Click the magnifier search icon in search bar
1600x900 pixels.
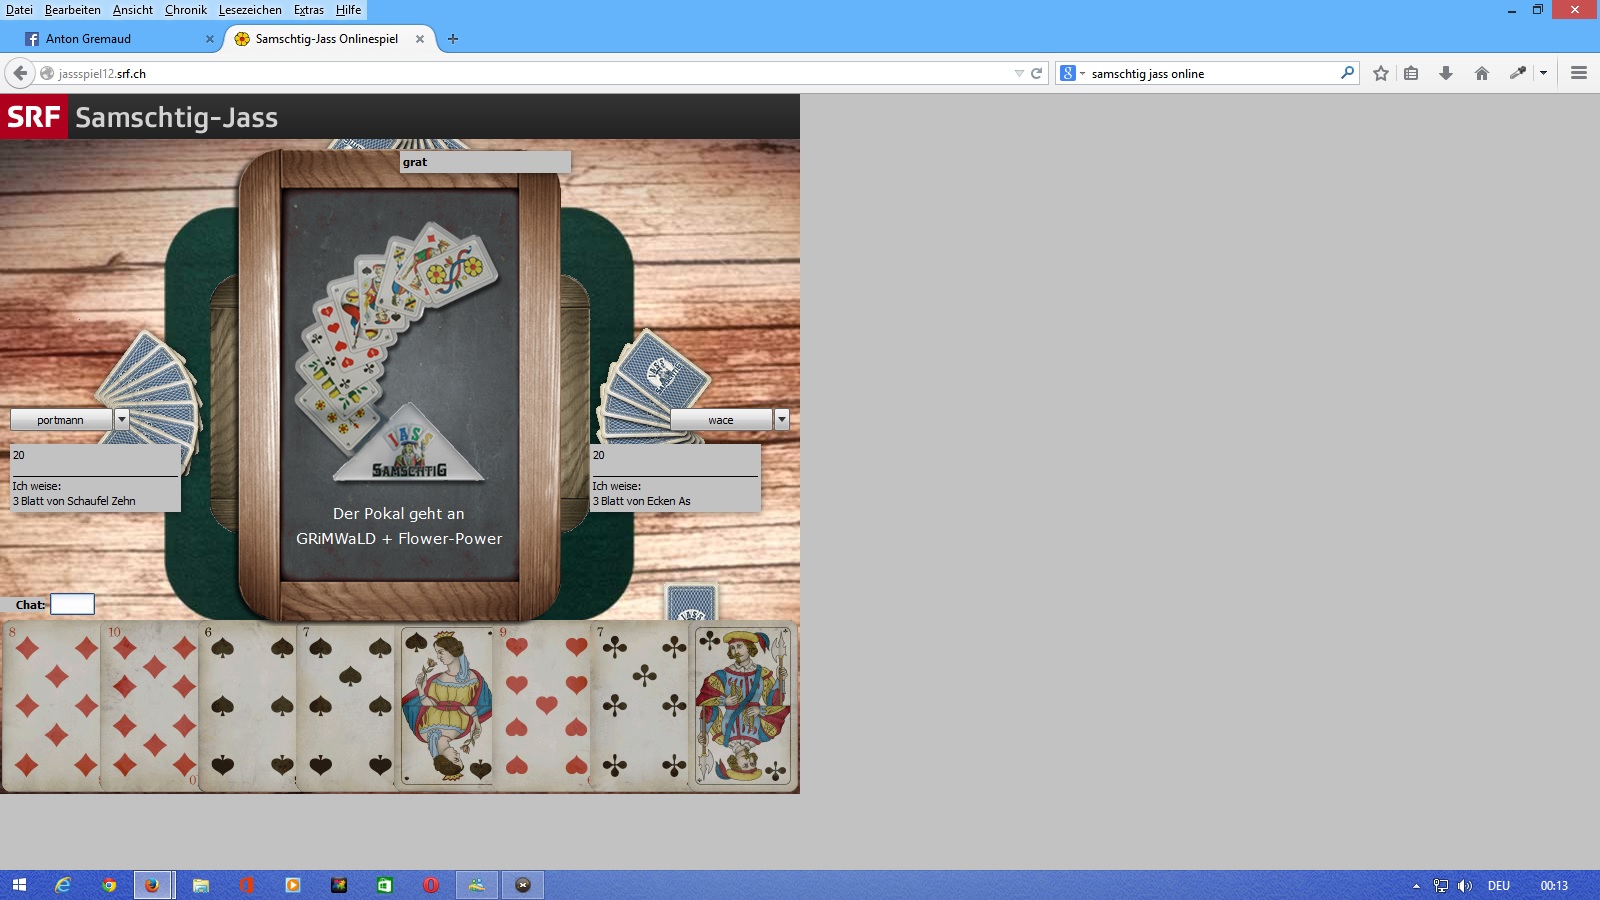[x=1347, y=73]
